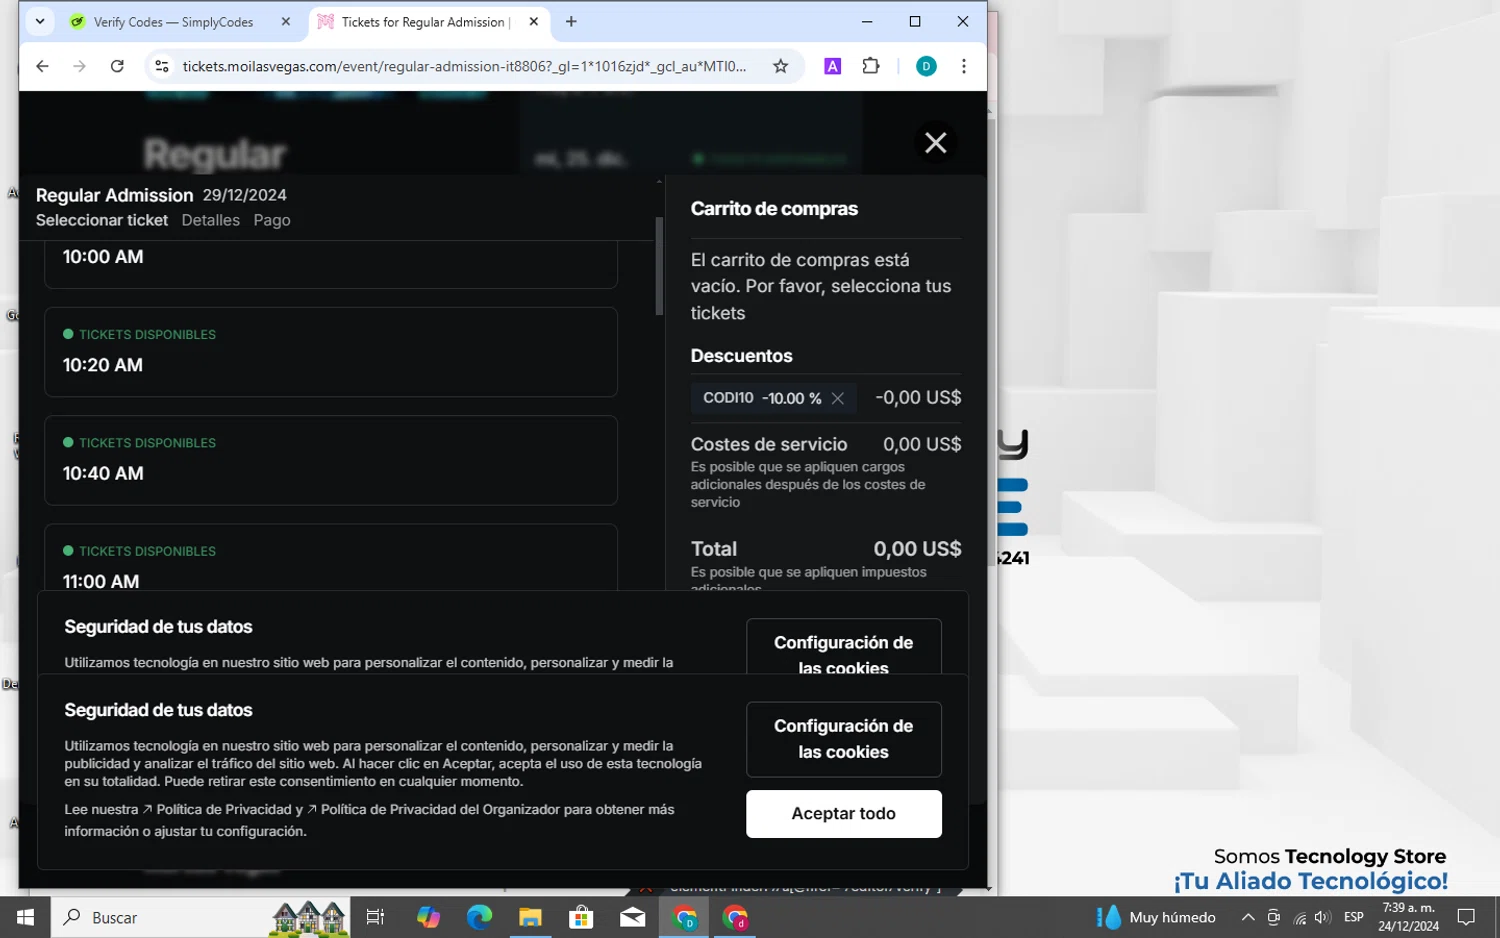Accept all cookies with Aceptar todo
1500x938 pixels.
844,814
